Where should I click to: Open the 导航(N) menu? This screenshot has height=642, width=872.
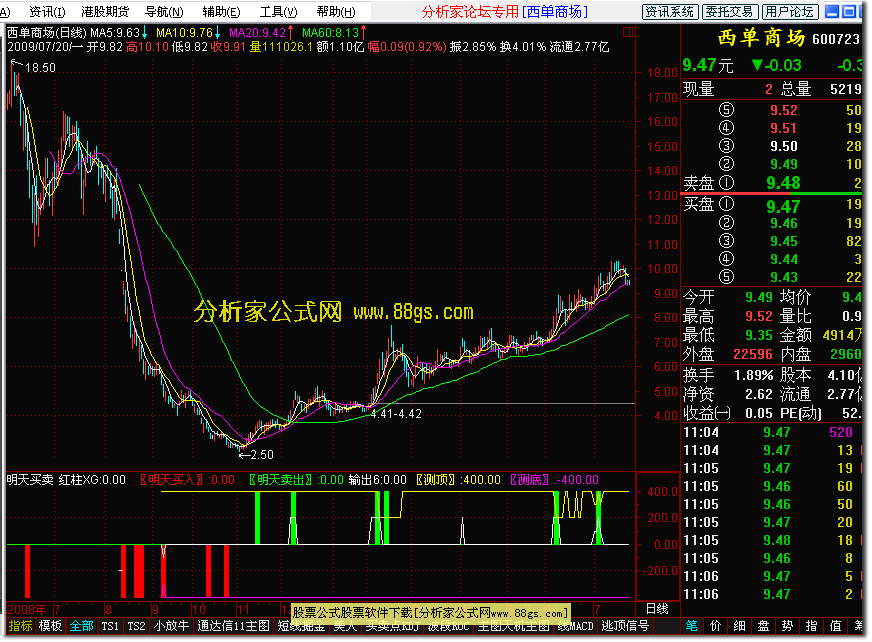tap(164, 12)
